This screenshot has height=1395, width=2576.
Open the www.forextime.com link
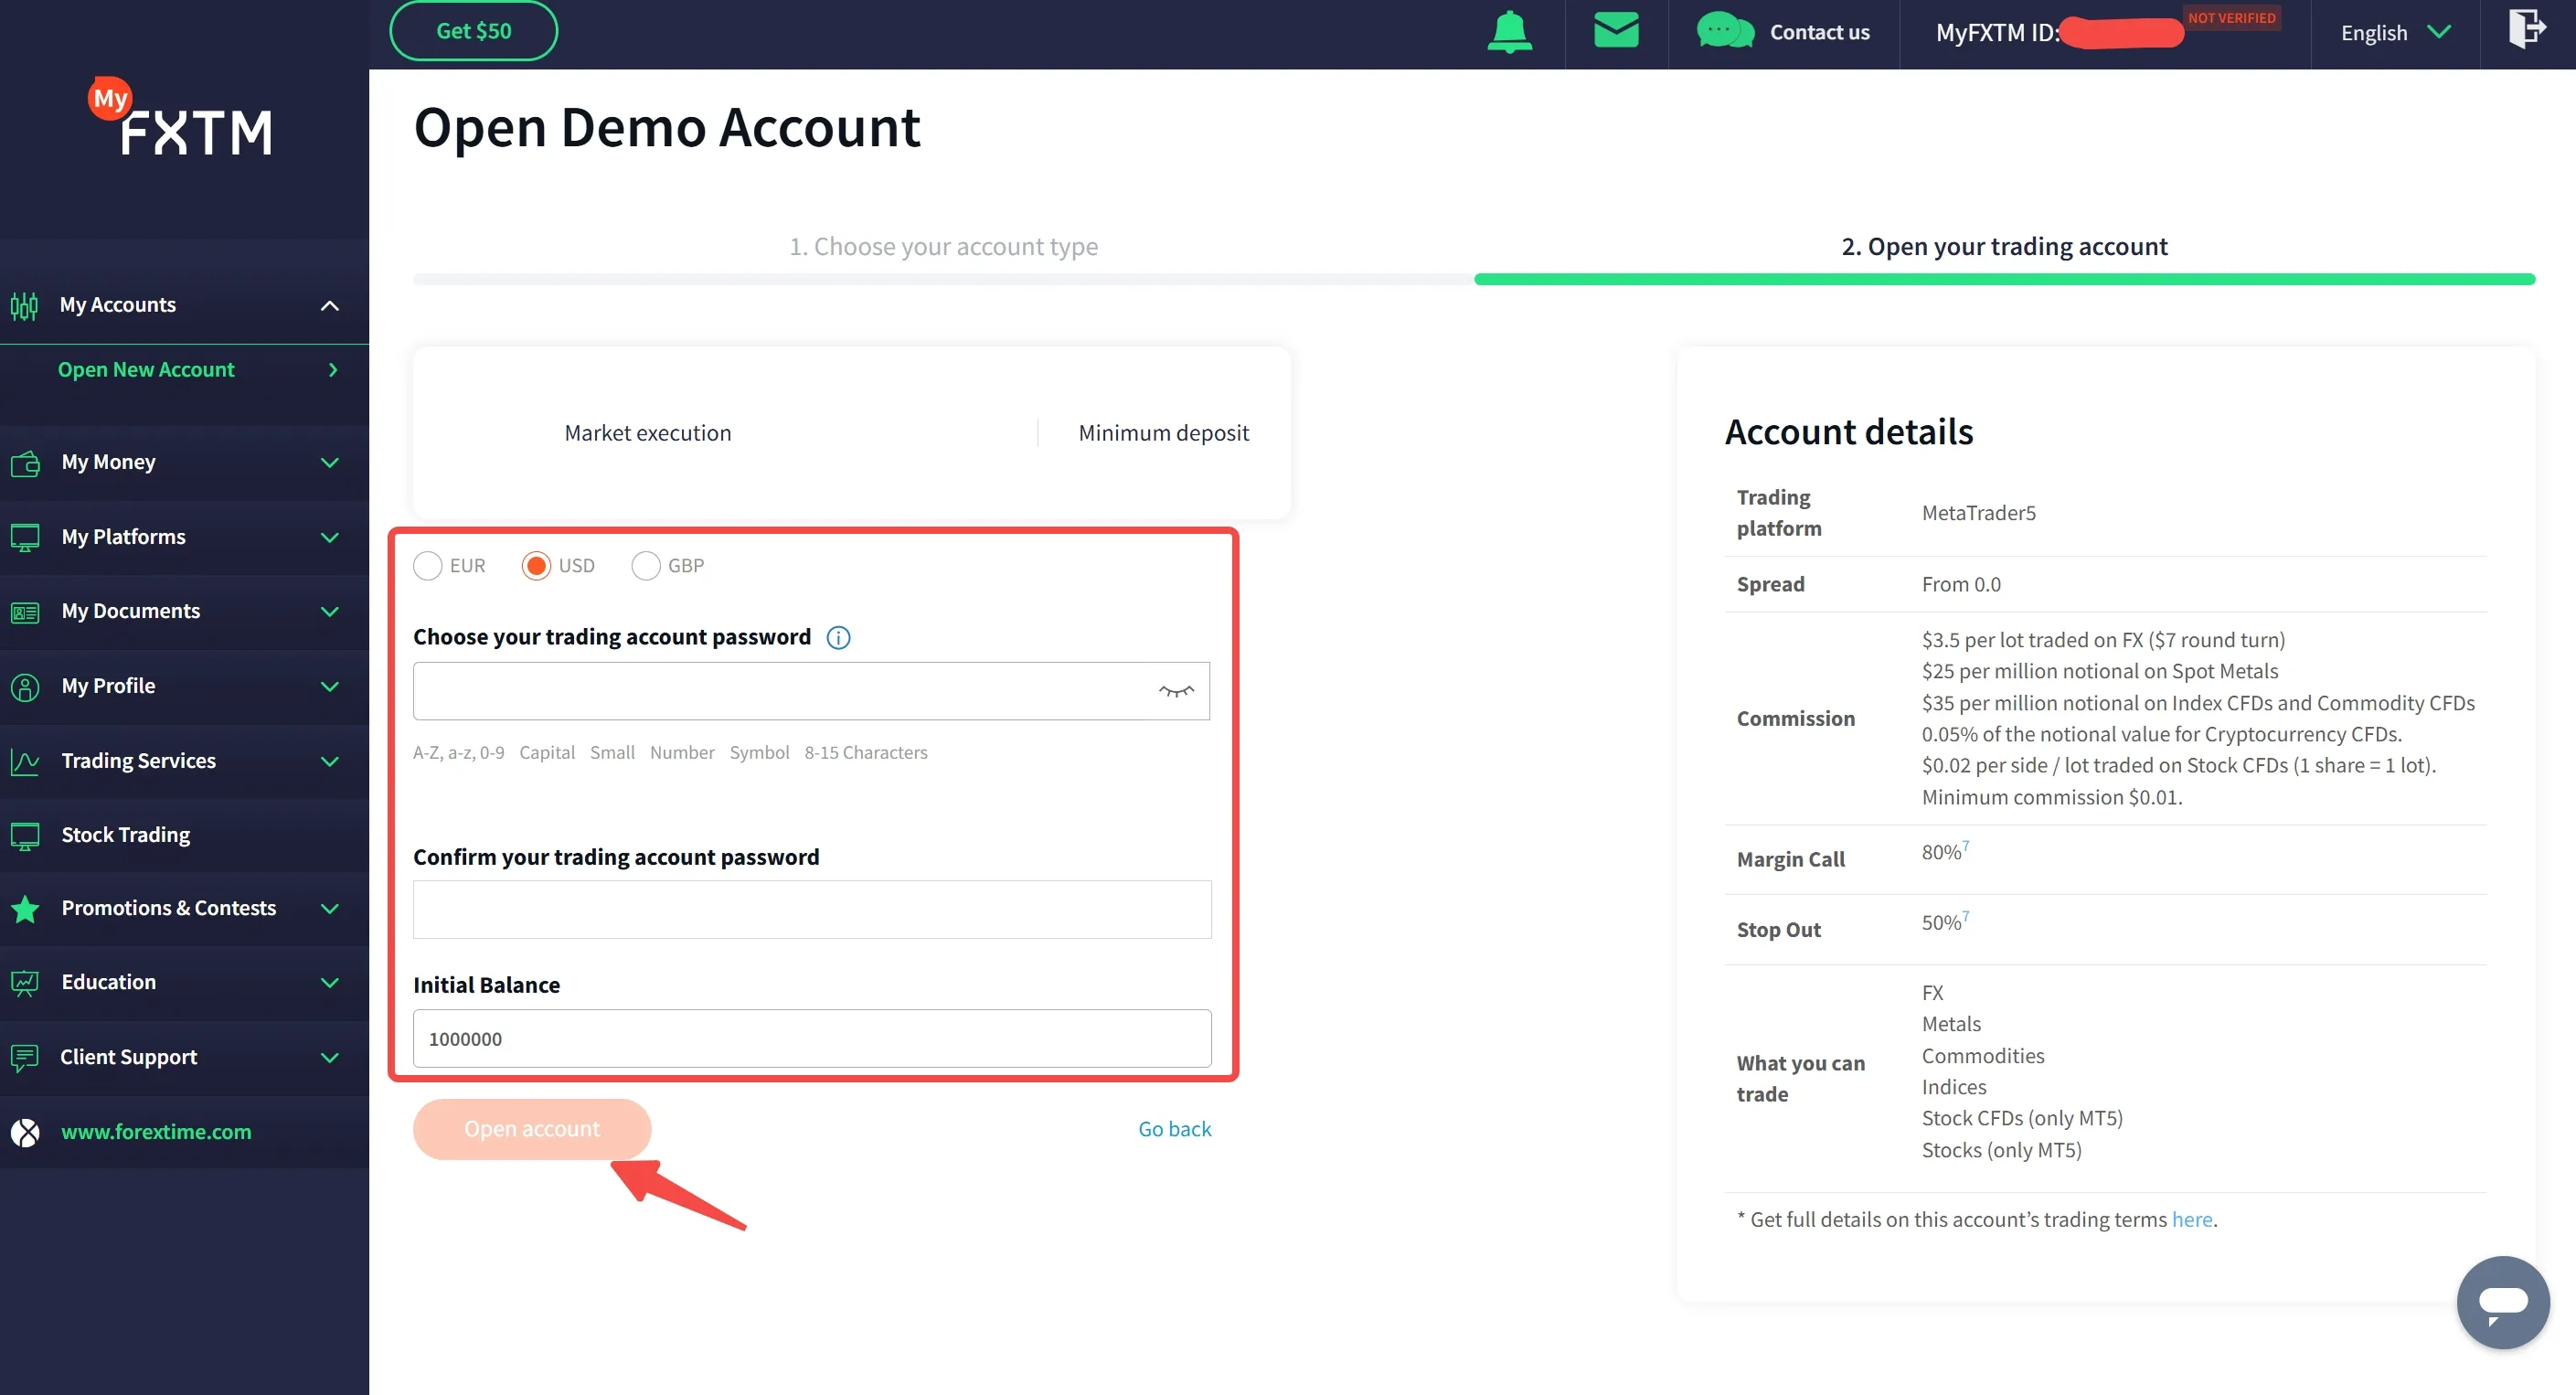click(156, 1132)
